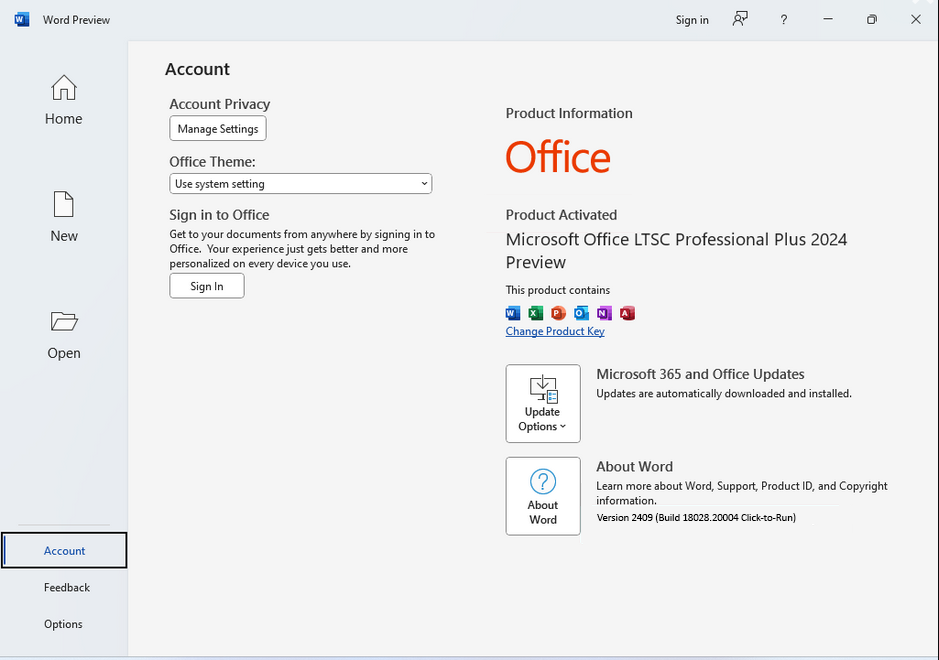The width and height of the screenshot is (939, 660).
Task: Select the New document sidebar item
Action: (63, 217)
